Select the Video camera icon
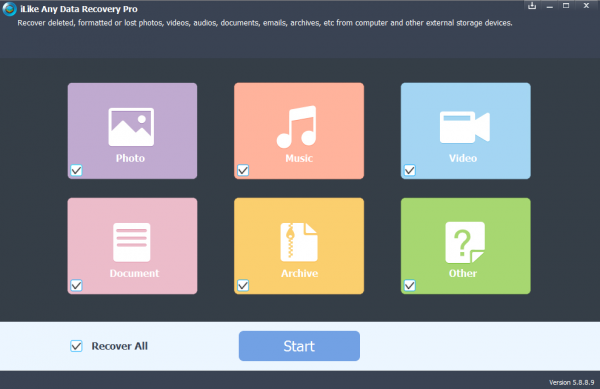The image size is (600, 389). [x=465, y=127]
